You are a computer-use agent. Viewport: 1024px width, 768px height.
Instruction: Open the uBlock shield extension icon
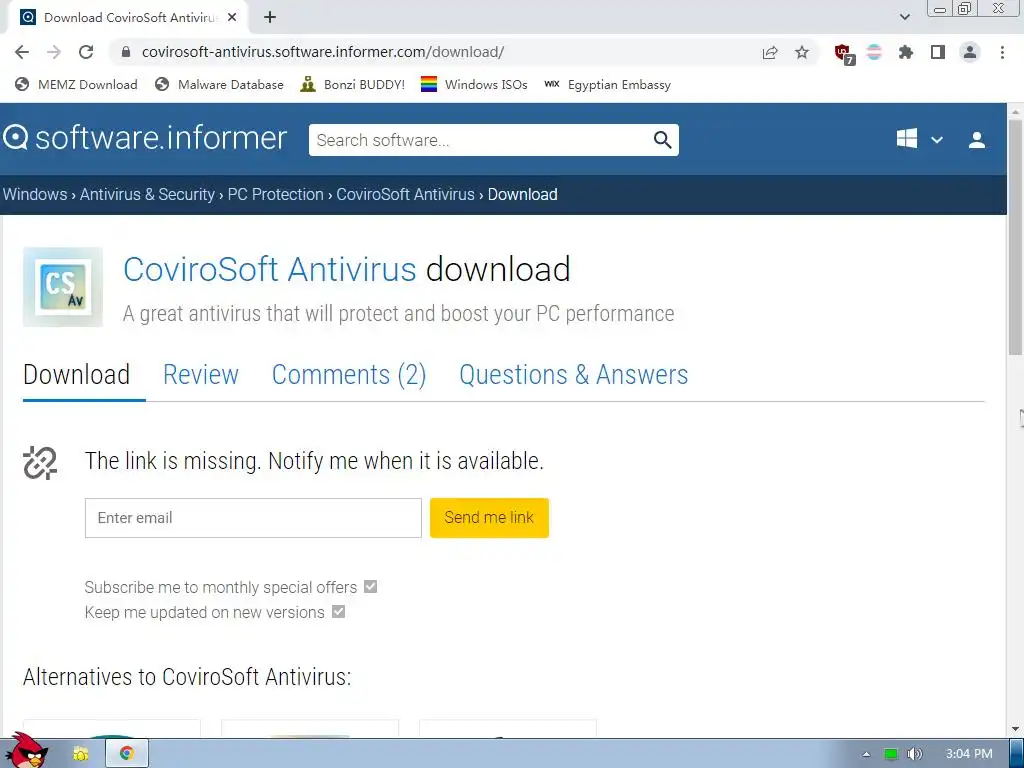tap(844, 54)
